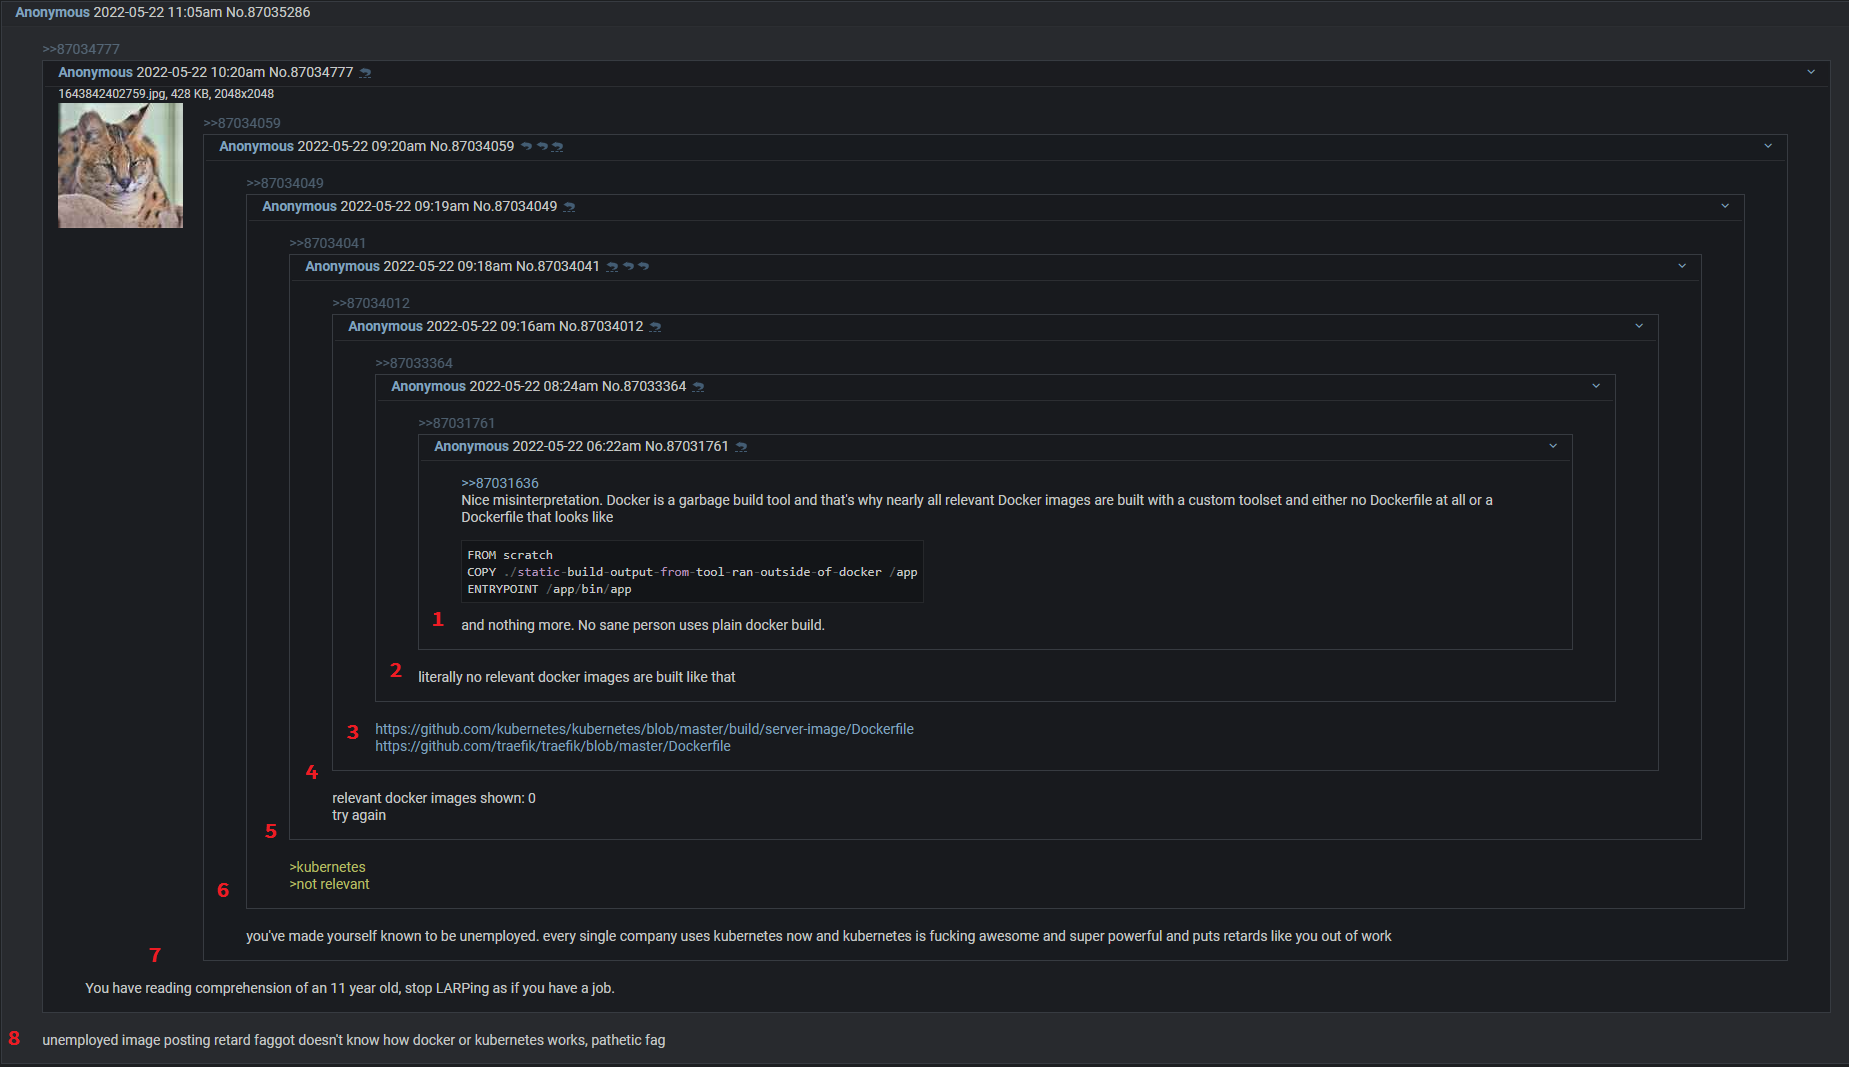Image resolution: width=1849 pixels, height=1067 pixels.
Task: Click the text 'try again'
Action: click(x=359, y=815)
